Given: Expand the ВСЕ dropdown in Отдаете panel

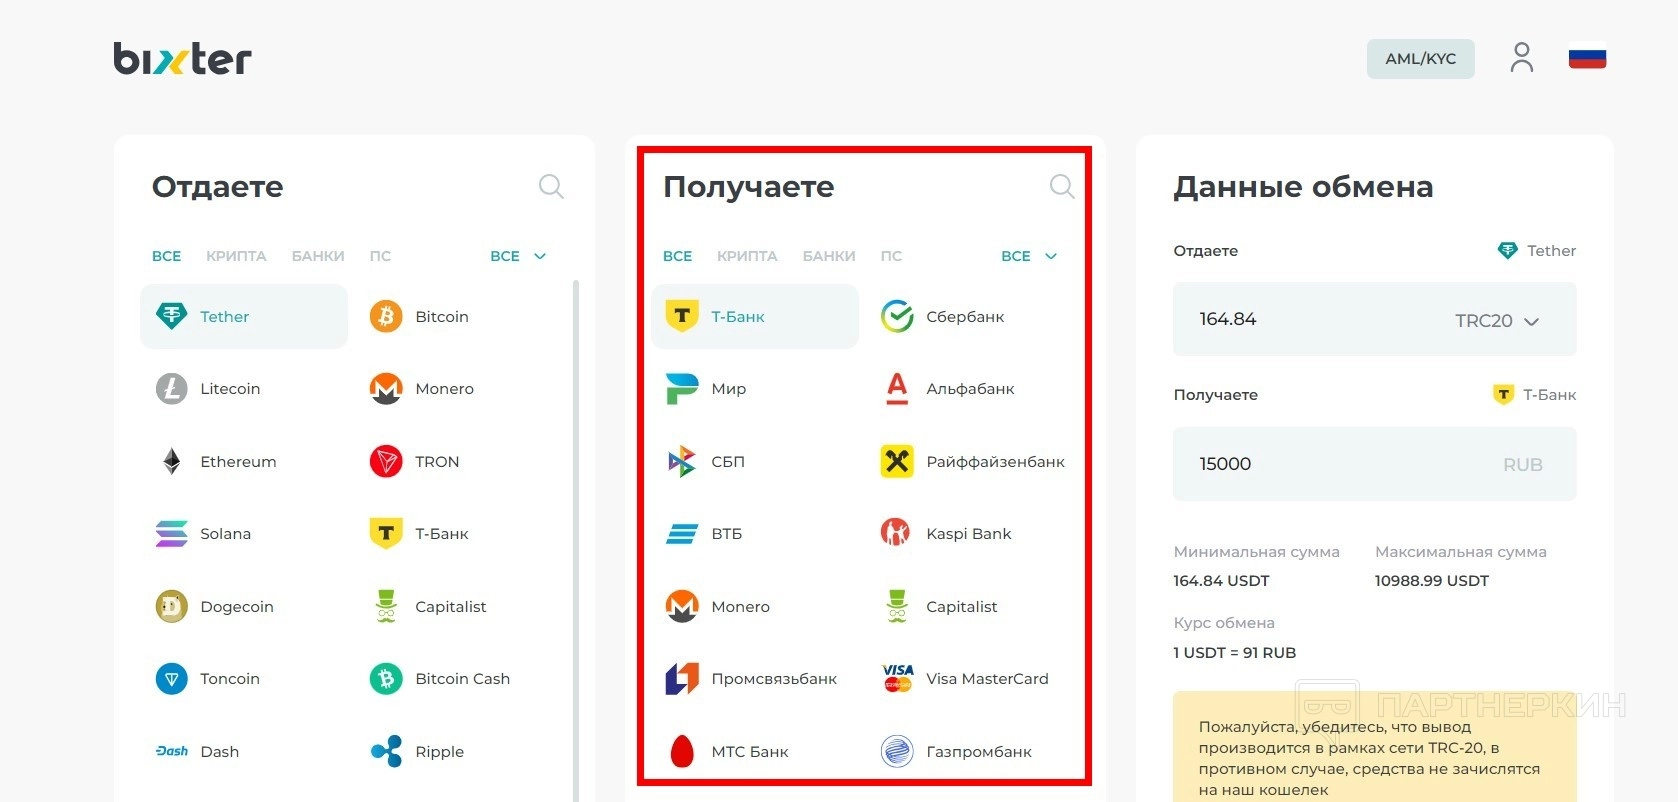Looking at the screenshot, I should [x=518, y=256].
